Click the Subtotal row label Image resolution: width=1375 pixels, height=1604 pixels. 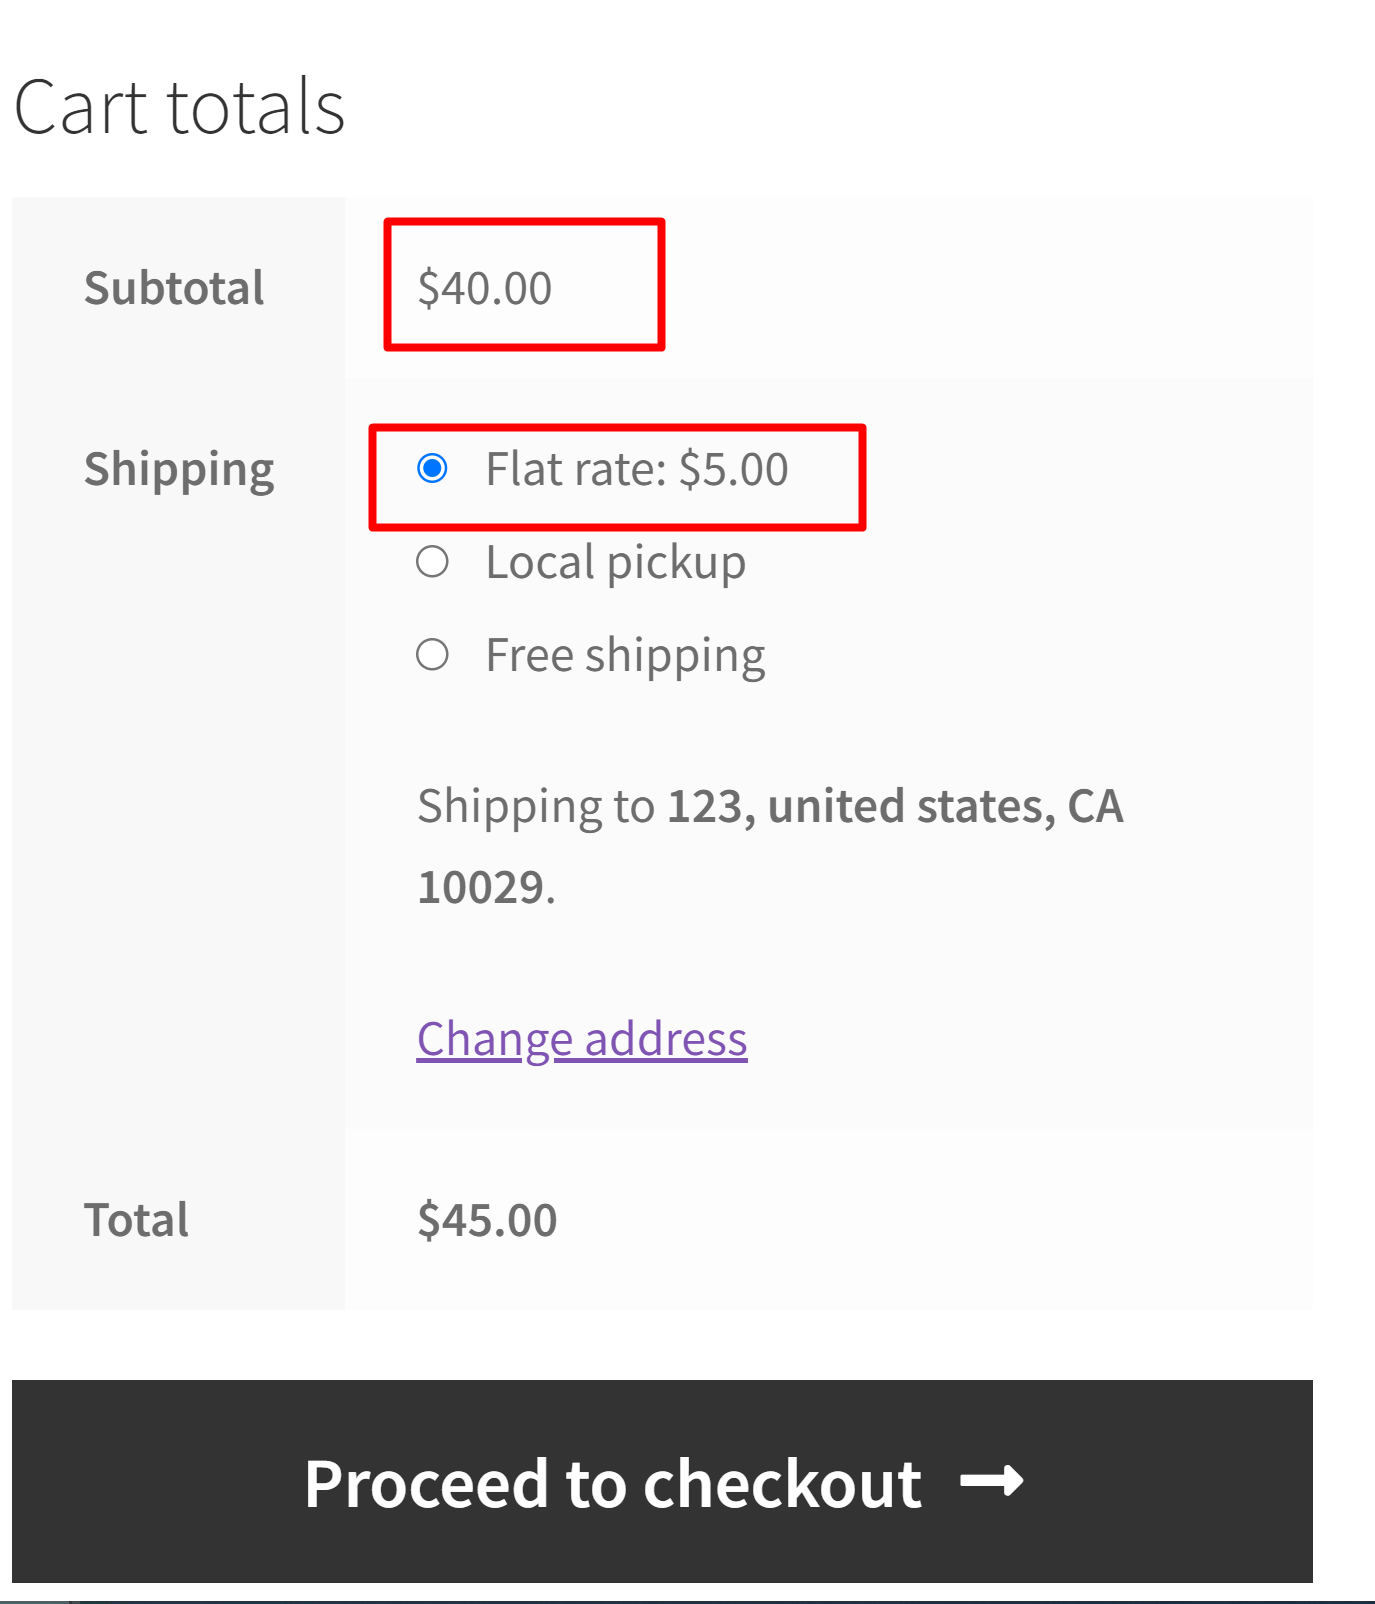point(174,288)
